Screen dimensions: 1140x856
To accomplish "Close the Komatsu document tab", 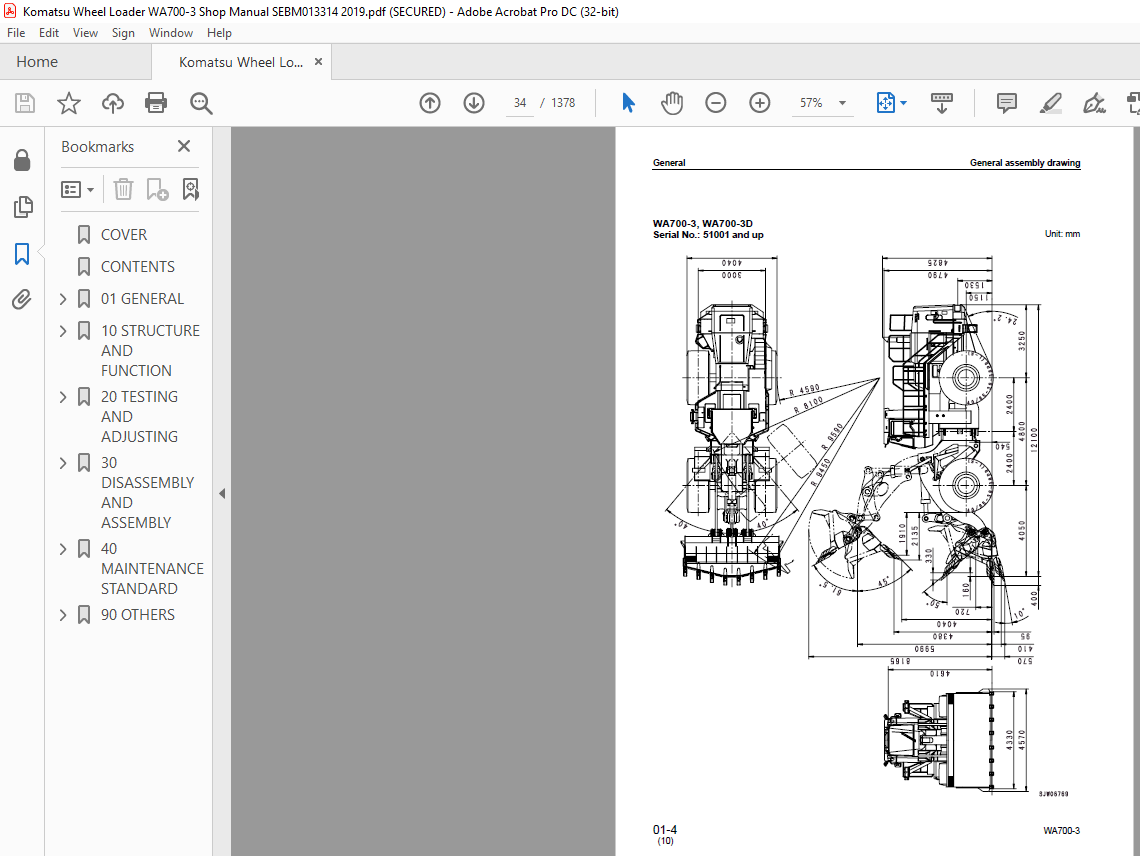I will [318, 62].
